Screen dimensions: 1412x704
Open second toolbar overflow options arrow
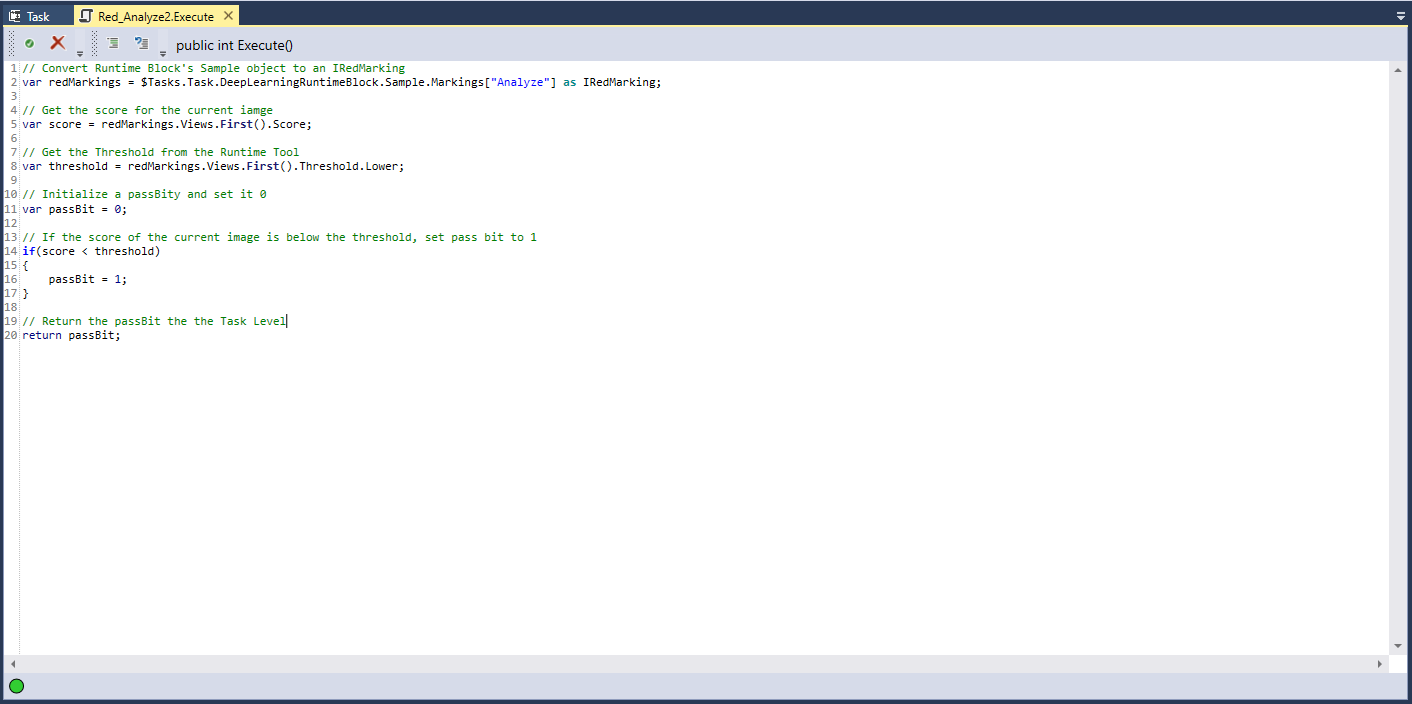pyautogui.click(x=163, y=53)
